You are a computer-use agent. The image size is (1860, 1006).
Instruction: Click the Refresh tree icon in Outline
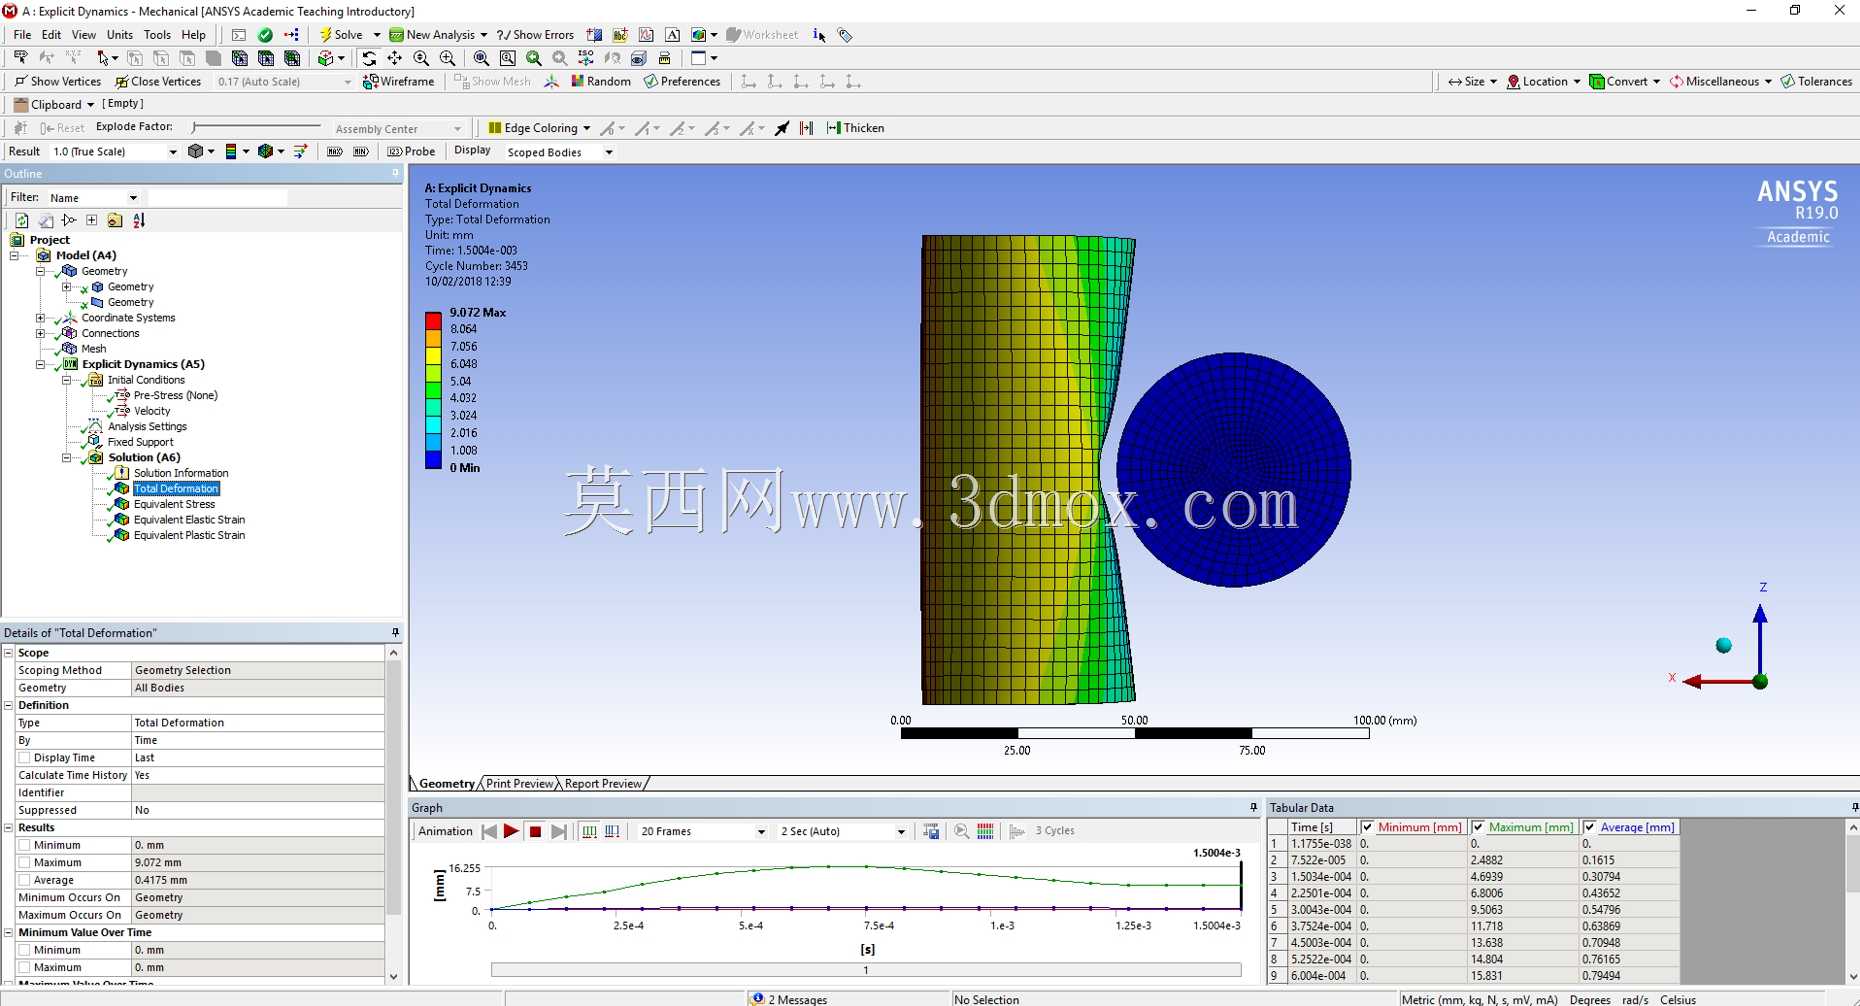tap(21, 220)
